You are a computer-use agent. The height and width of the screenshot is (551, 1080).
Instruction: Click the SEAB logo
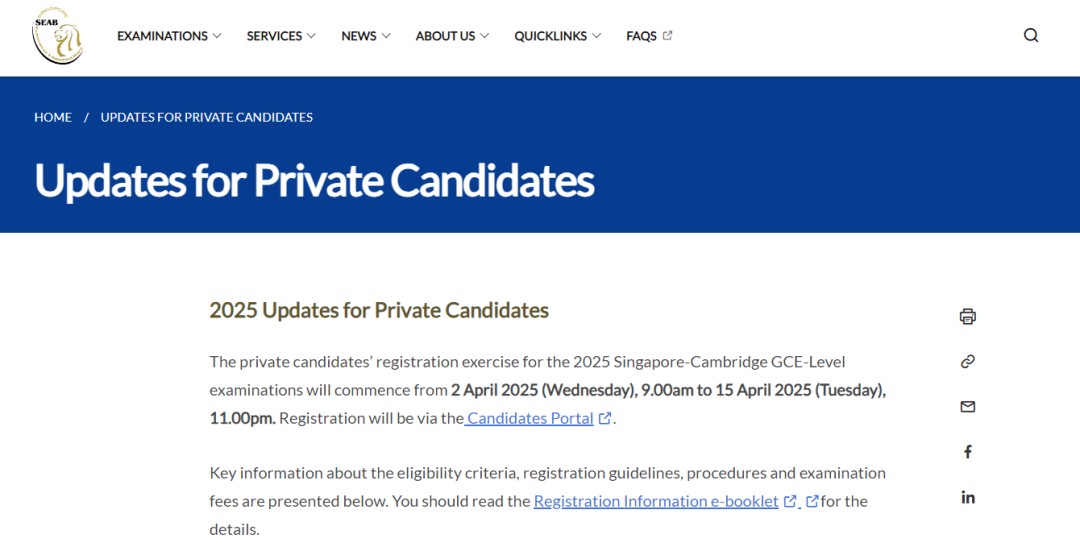[57, 36]
